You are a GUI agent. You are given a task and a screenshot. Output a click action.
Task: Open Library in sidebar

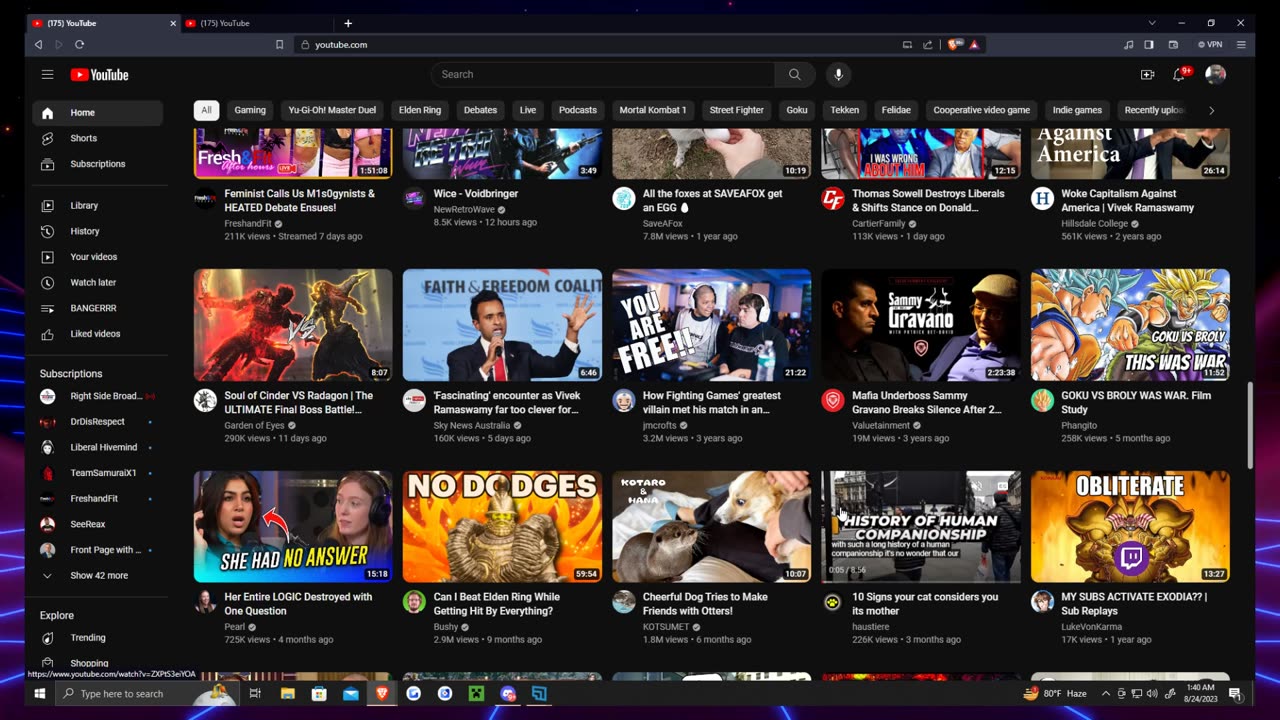point(97,206)
